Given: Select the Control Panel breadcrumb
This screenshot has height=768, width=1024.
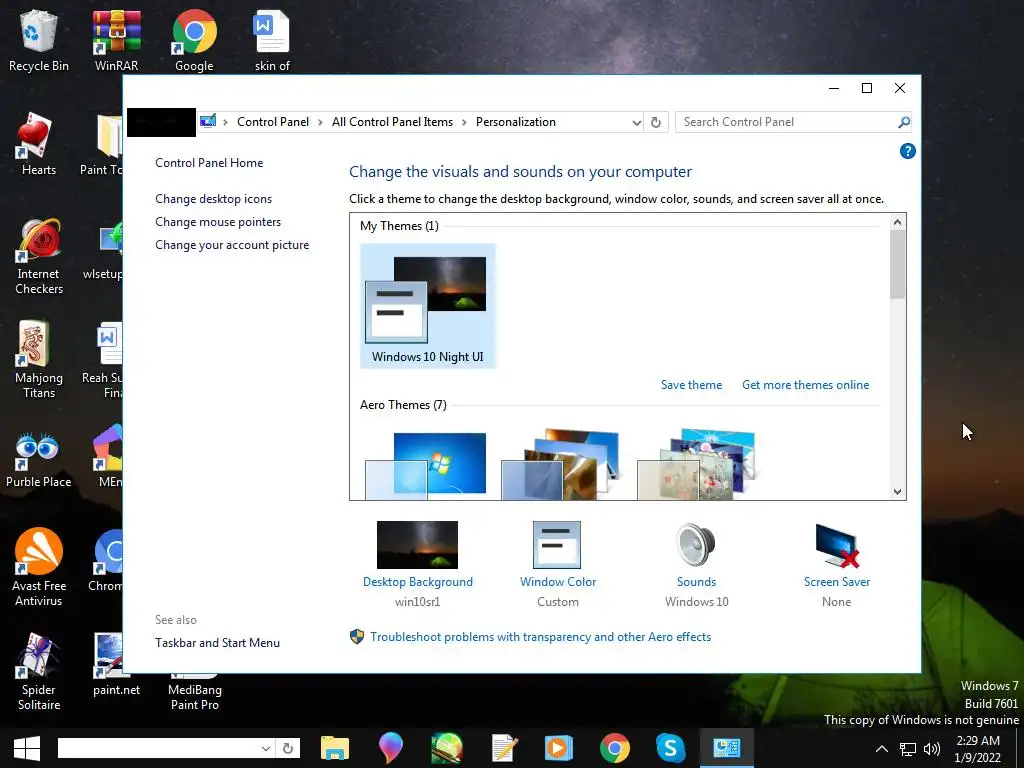Looking at the screenshot, I should click(272, 122).
